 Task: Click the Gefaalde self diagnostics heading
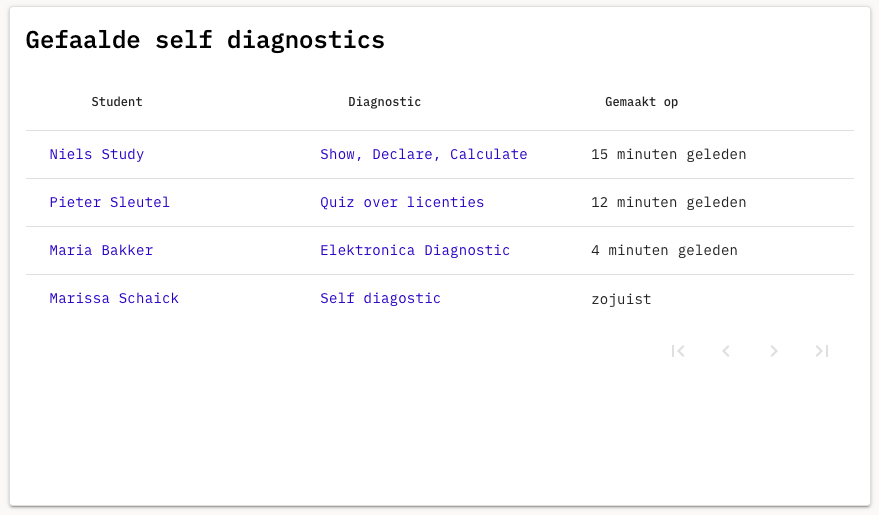click(x=205, y=40)
